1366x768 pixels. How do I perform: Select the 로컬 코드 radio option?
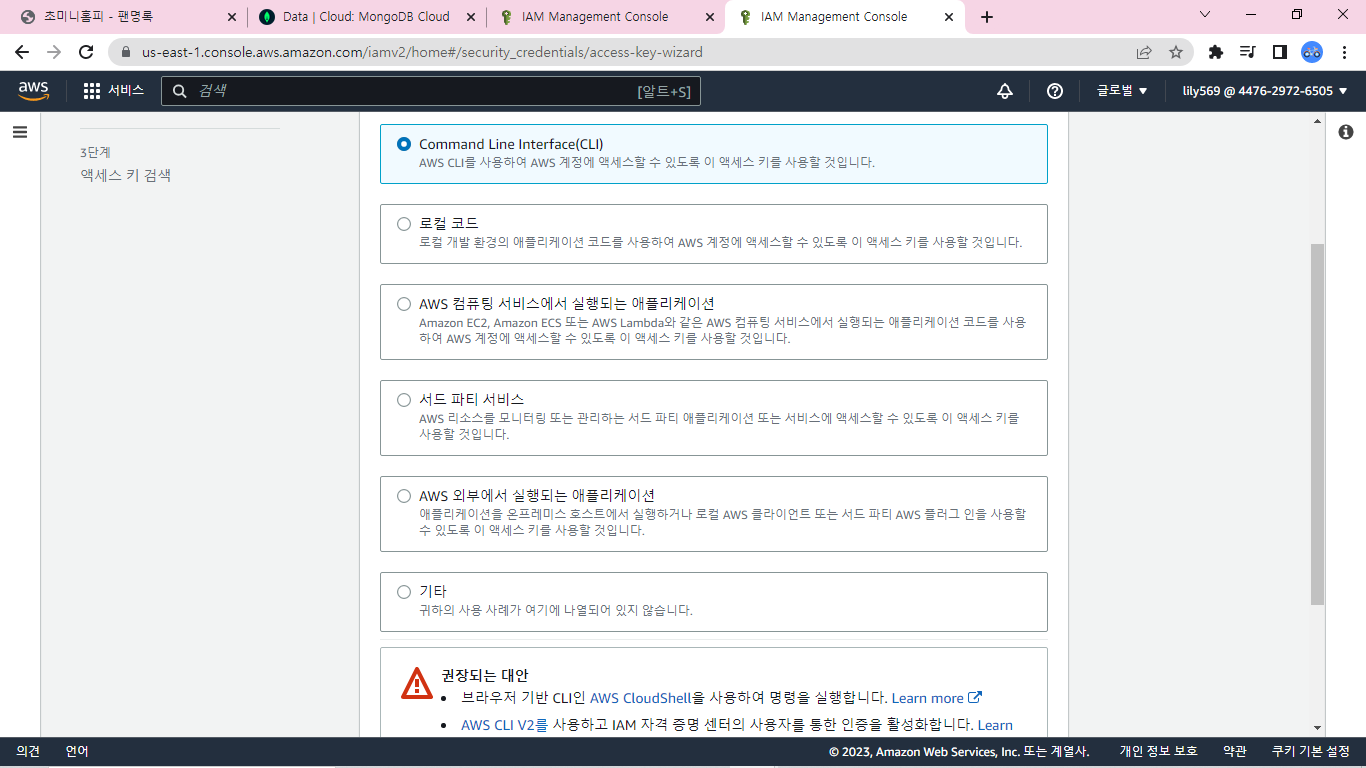point(404,224)
